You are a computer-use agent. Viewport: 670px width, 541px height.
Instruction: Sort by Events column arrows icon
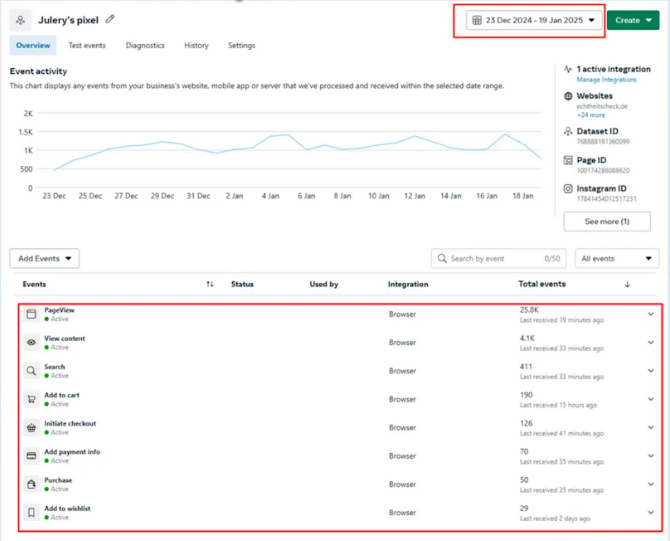point(210,284)
